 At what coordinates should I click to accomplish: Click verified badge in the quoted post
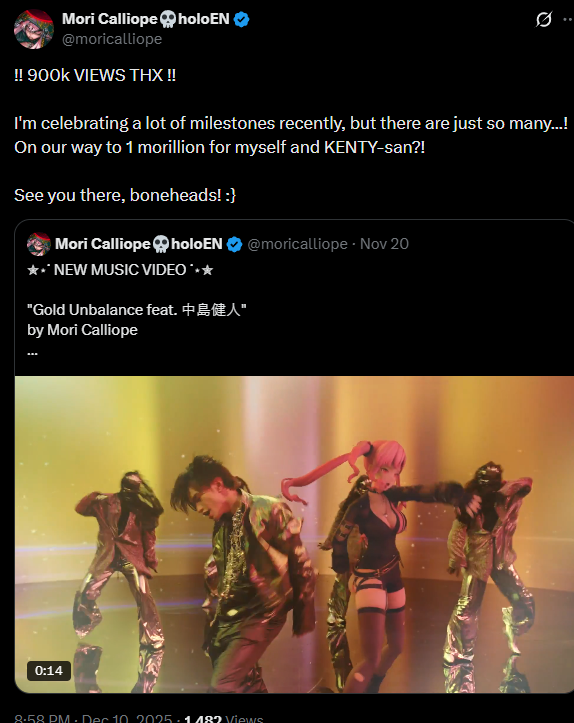[234, 244]
